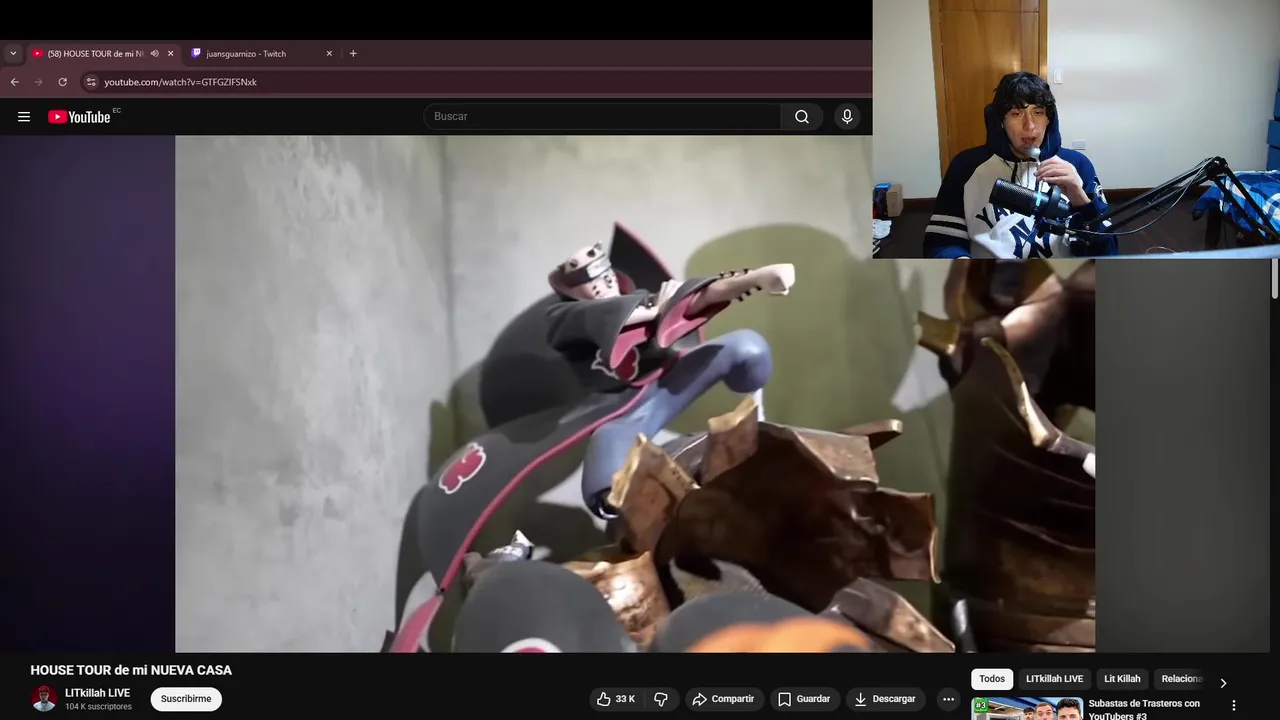Show more filter chips with right chevron
The image size is (1280, 720).
(1223, 683)
